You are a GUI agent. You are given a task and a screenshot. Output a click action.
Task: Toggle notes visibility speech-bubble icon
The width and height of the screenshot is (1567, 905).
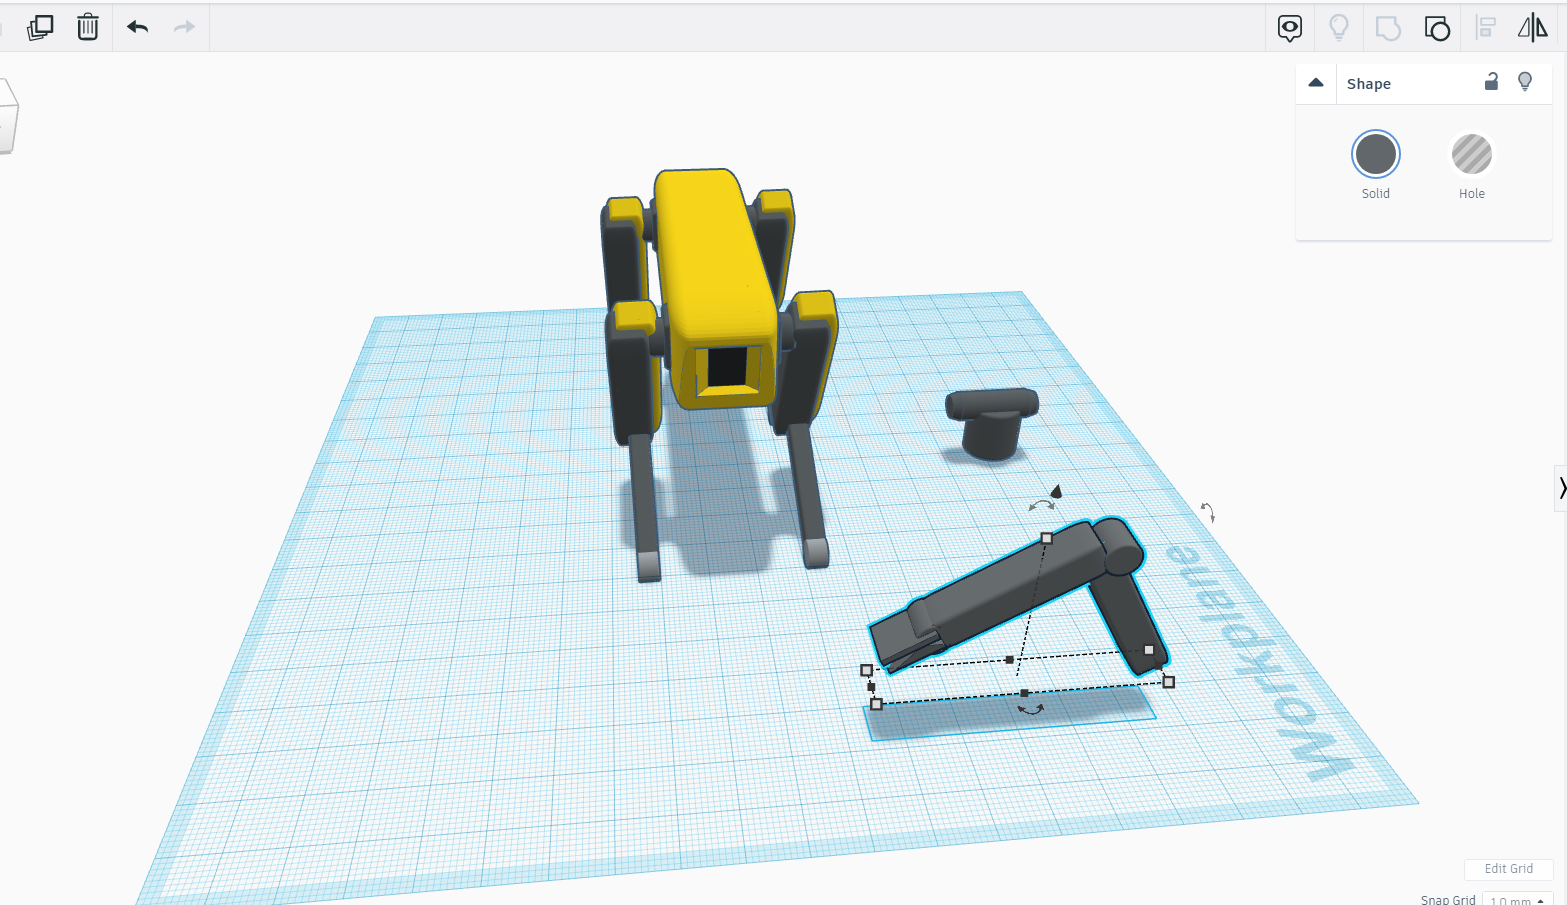coord(1290,28)
